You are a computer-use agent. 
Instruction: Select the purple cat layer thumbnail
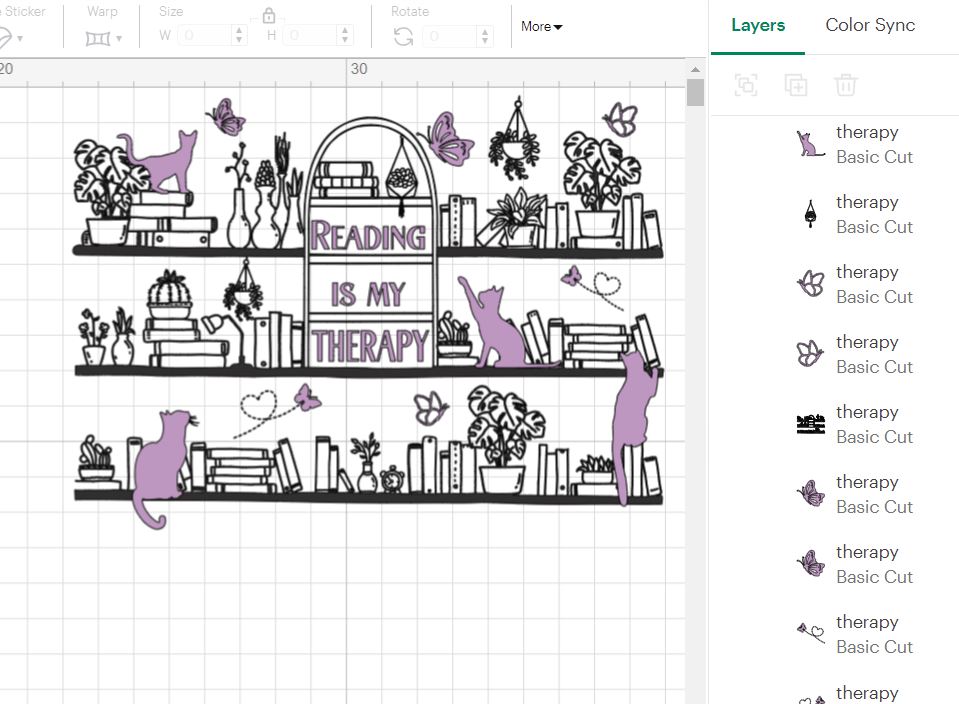coord(809,145)
